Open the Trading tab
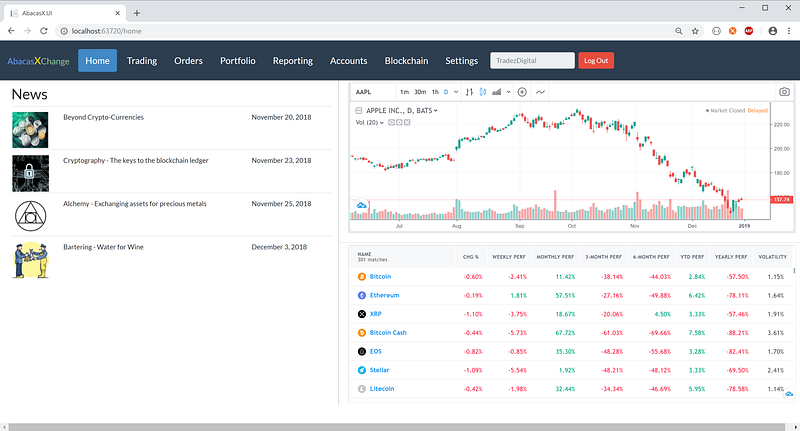This screenshot has height=431, width=800. click(x=142, y=61)
